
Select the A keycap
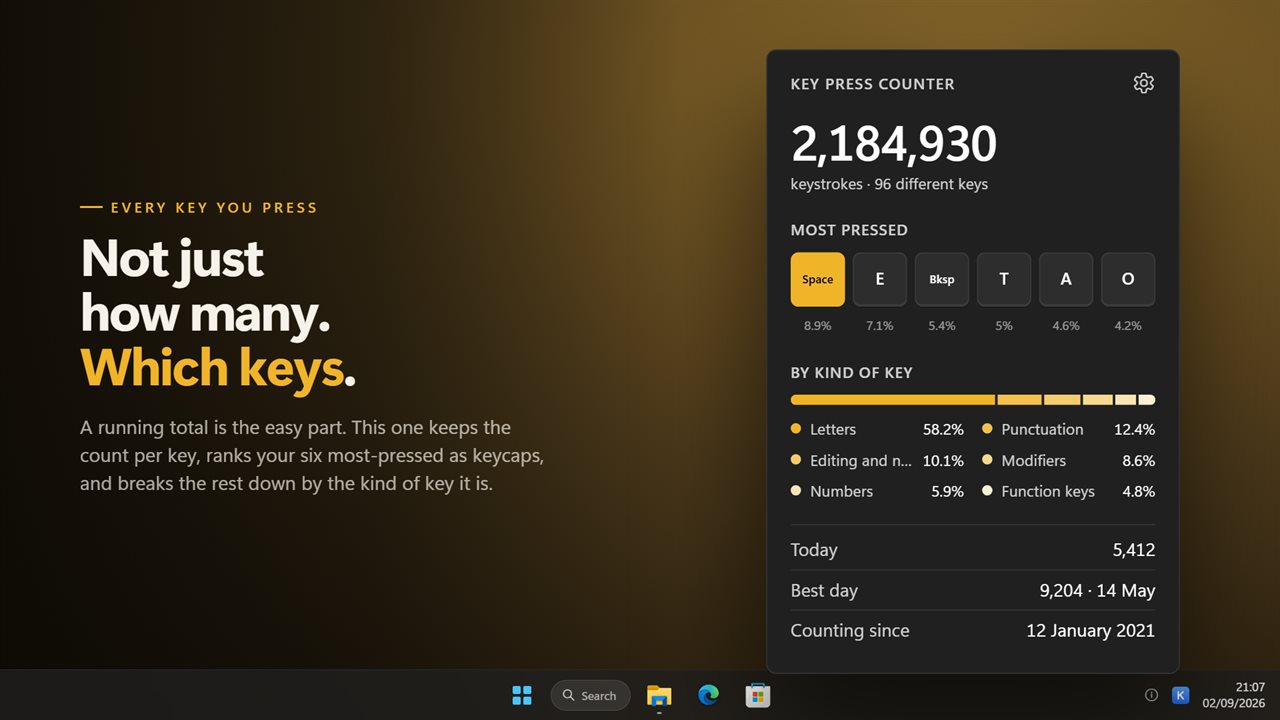pos(1066,279)
